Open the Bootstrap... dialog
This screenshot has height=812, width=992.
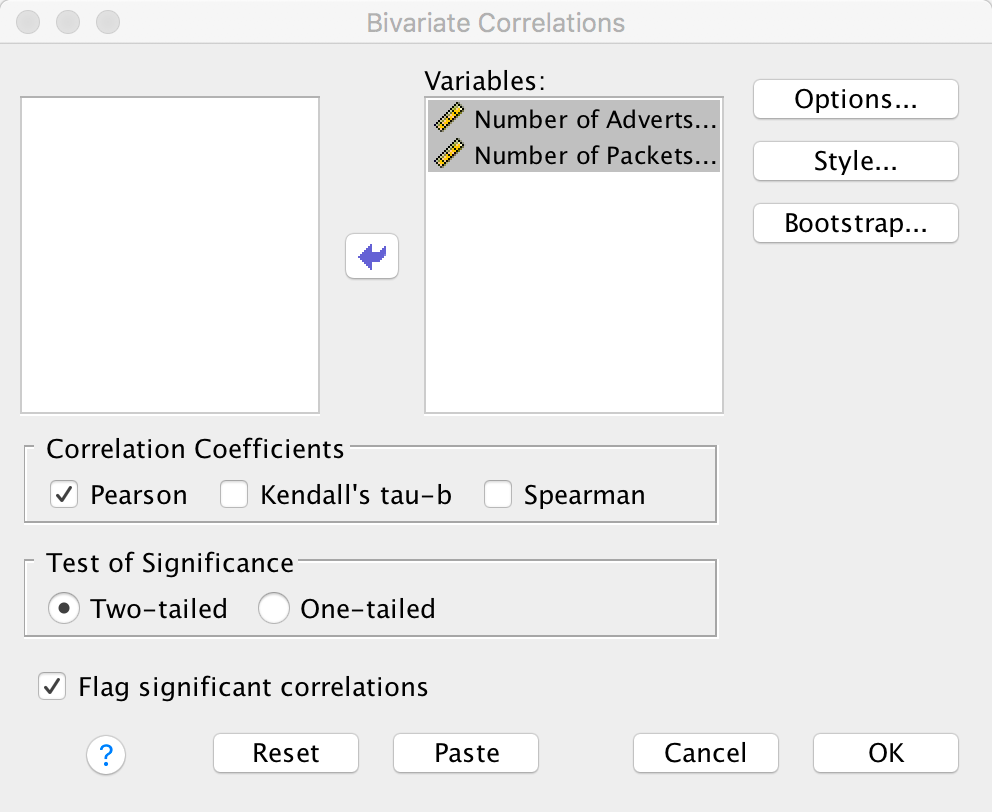[x=855, y=224]
